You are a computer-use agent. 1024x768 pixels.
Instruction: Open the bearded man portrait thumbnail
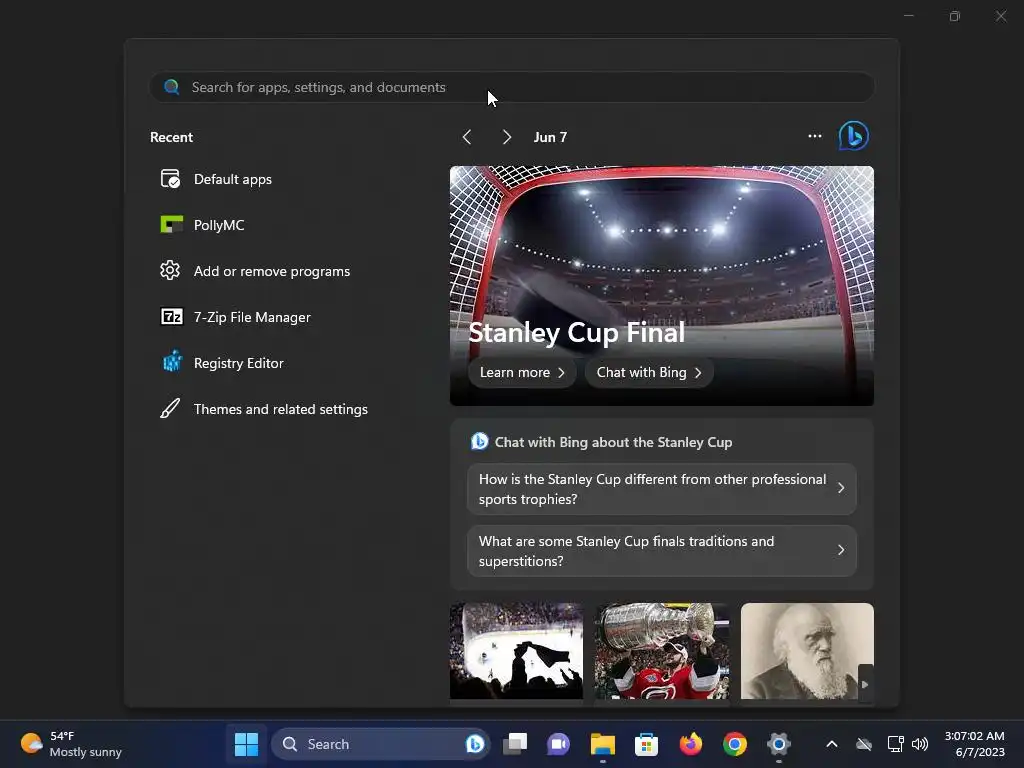[807, 651]
